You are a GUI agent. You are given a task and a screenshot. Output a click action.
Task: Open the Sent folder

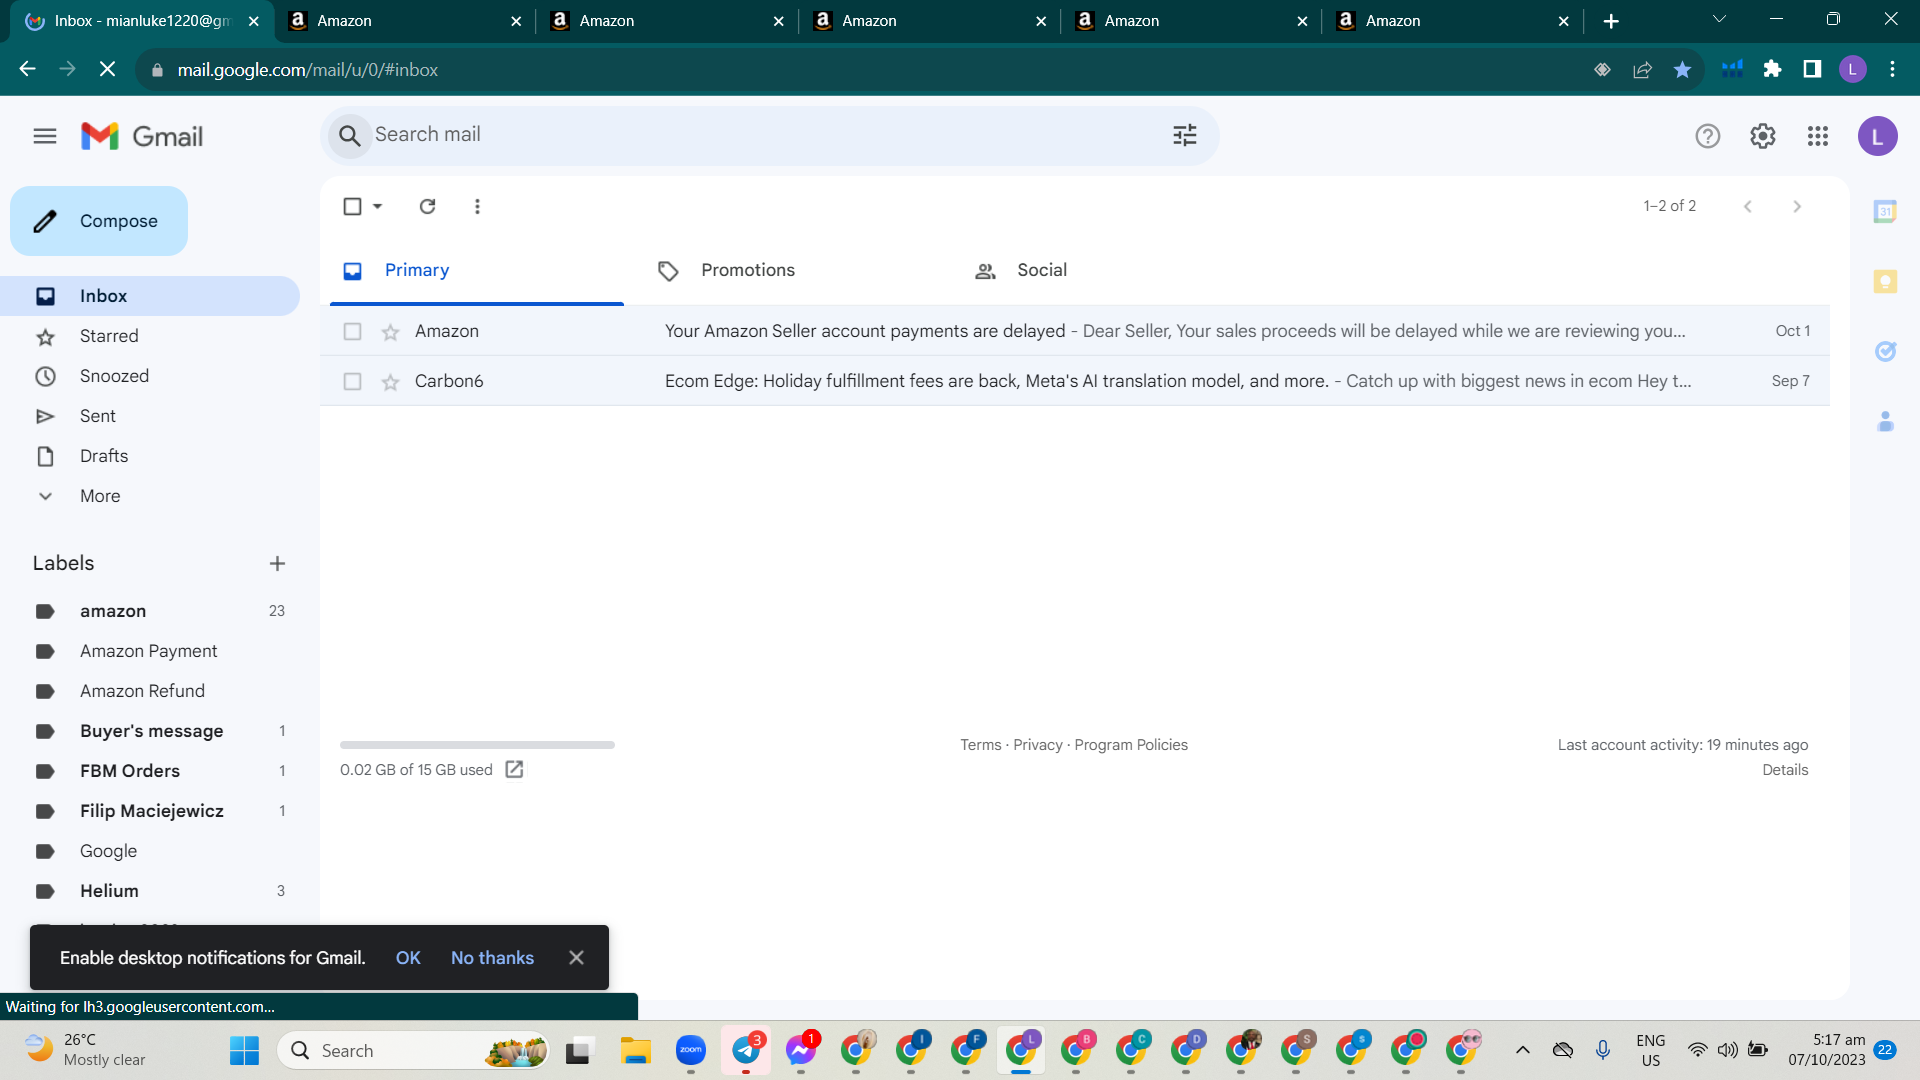click(x=150, y=416)
